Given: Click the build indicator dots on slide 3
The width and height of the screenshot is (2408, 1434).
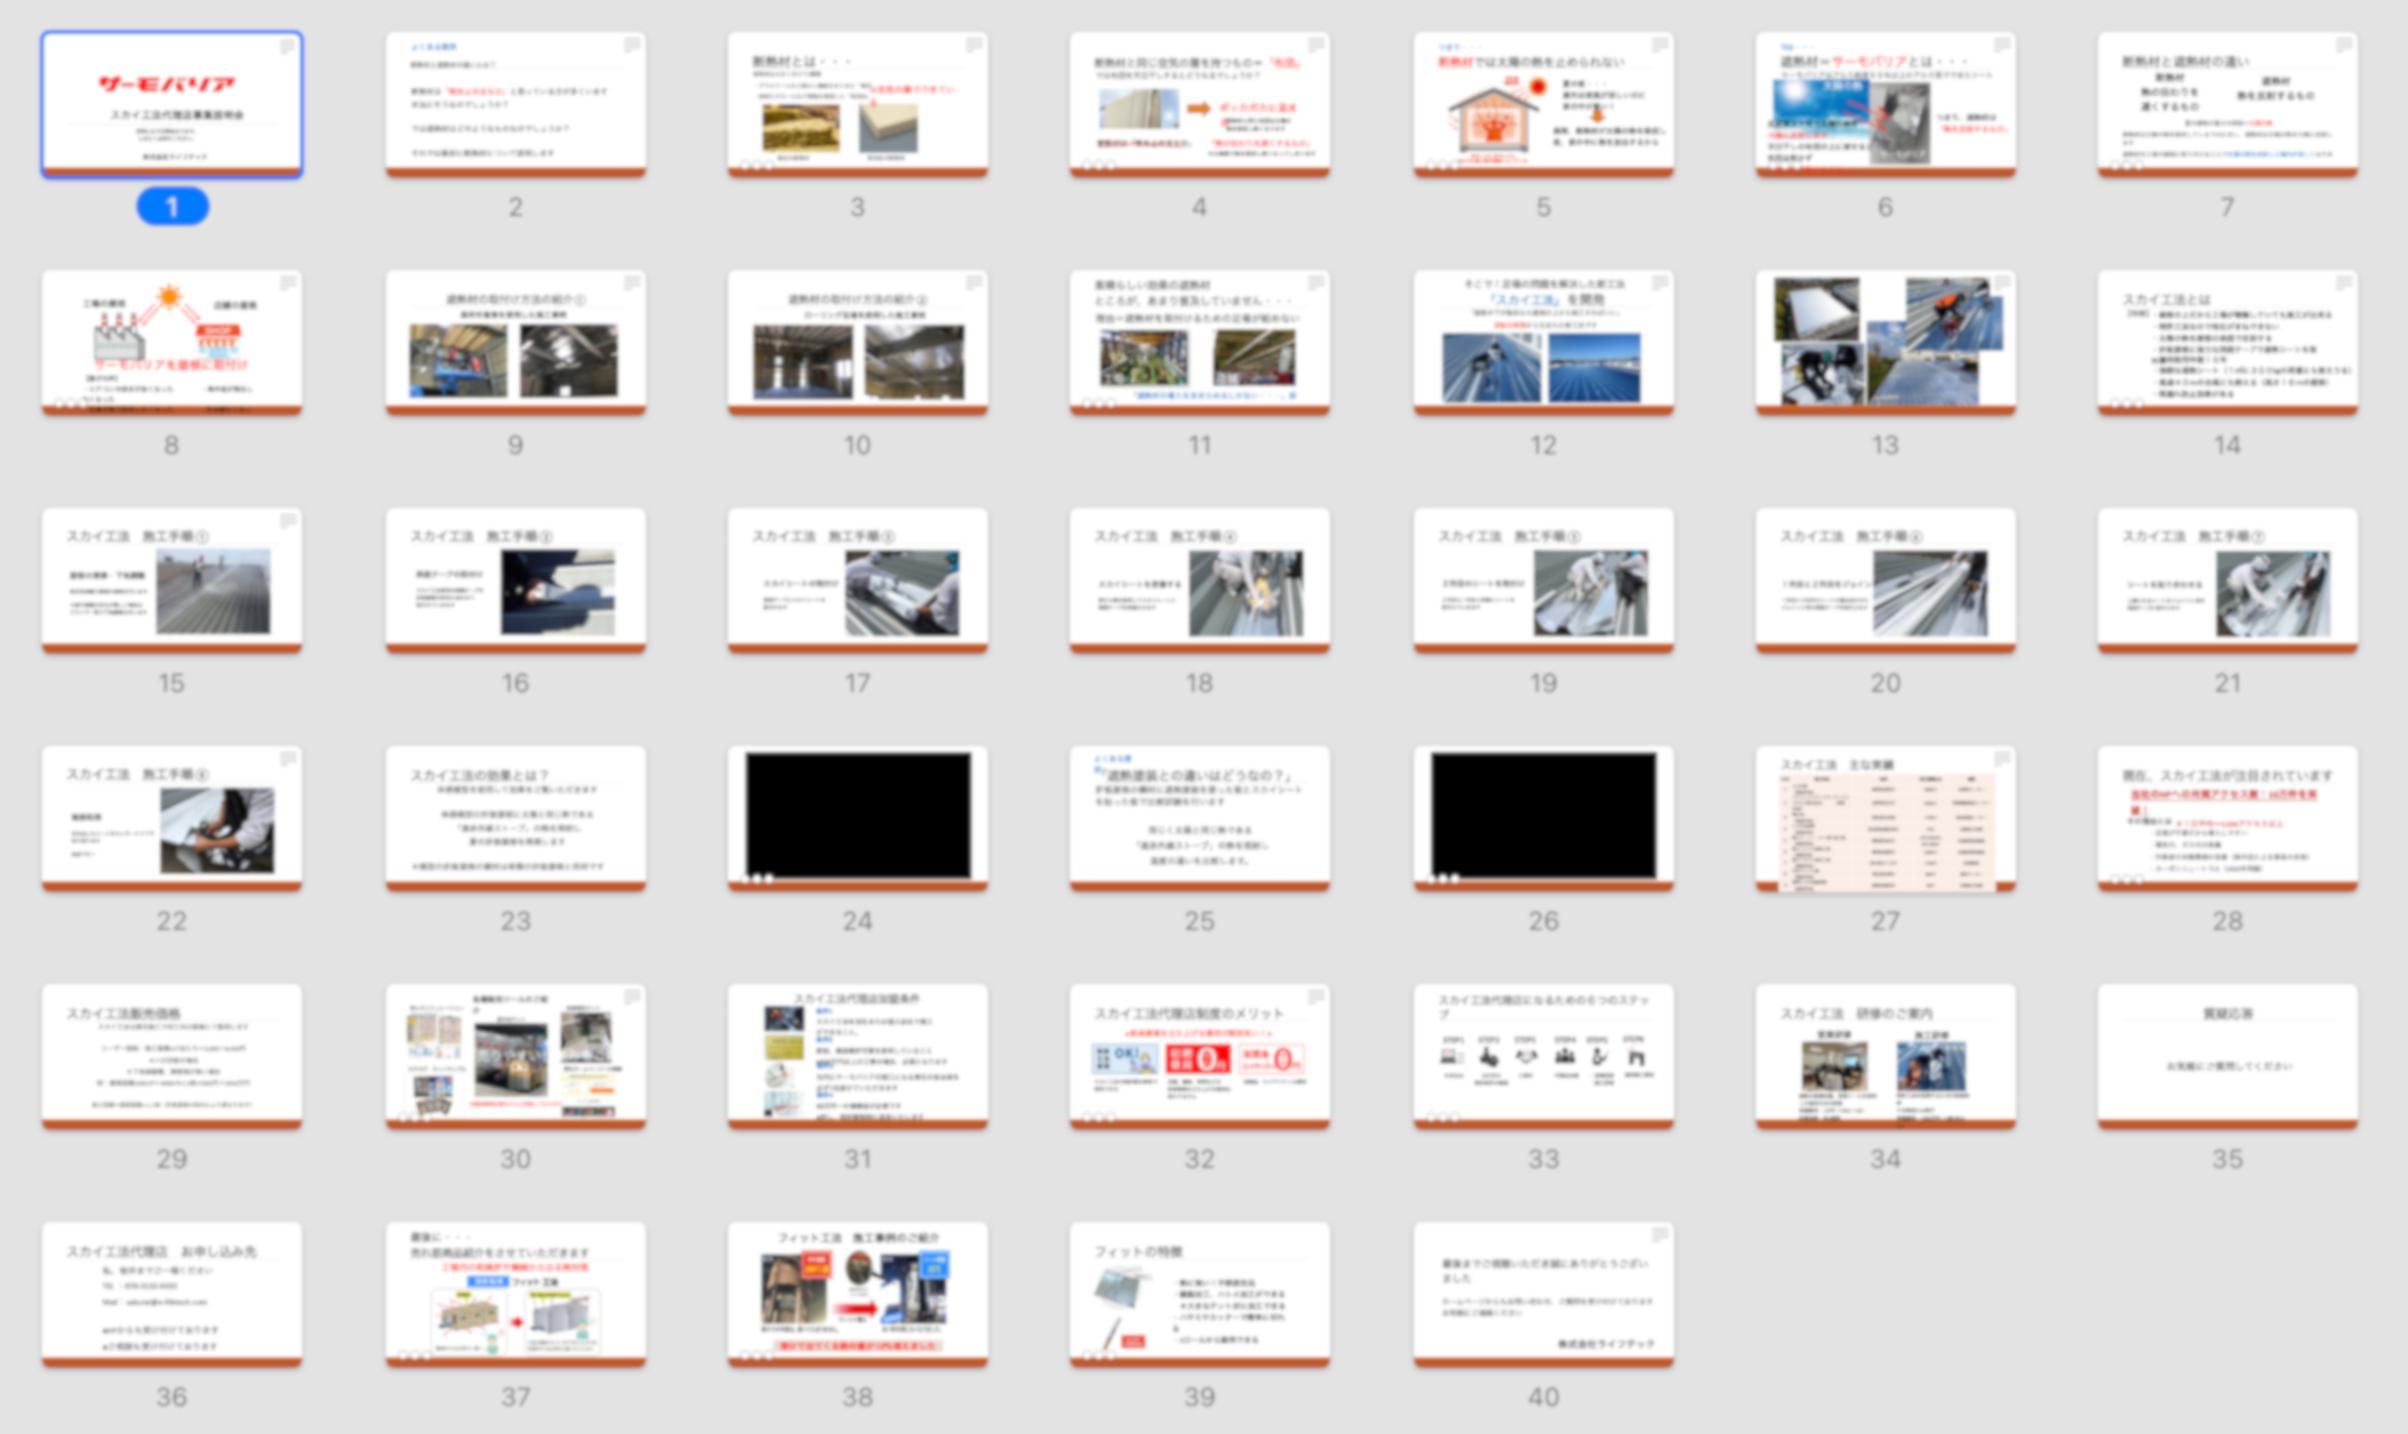Looking at the screenshot, I should click(x=756, y=166).
